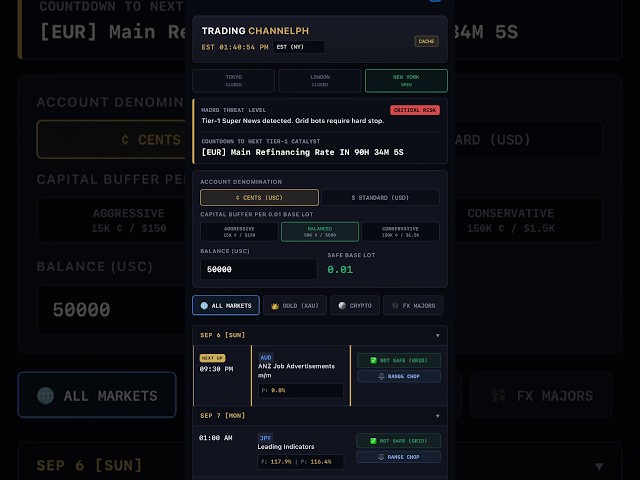
Task: Click the Capital Buffer Per 0.01 Base Lot label
Action: [257, 214]
